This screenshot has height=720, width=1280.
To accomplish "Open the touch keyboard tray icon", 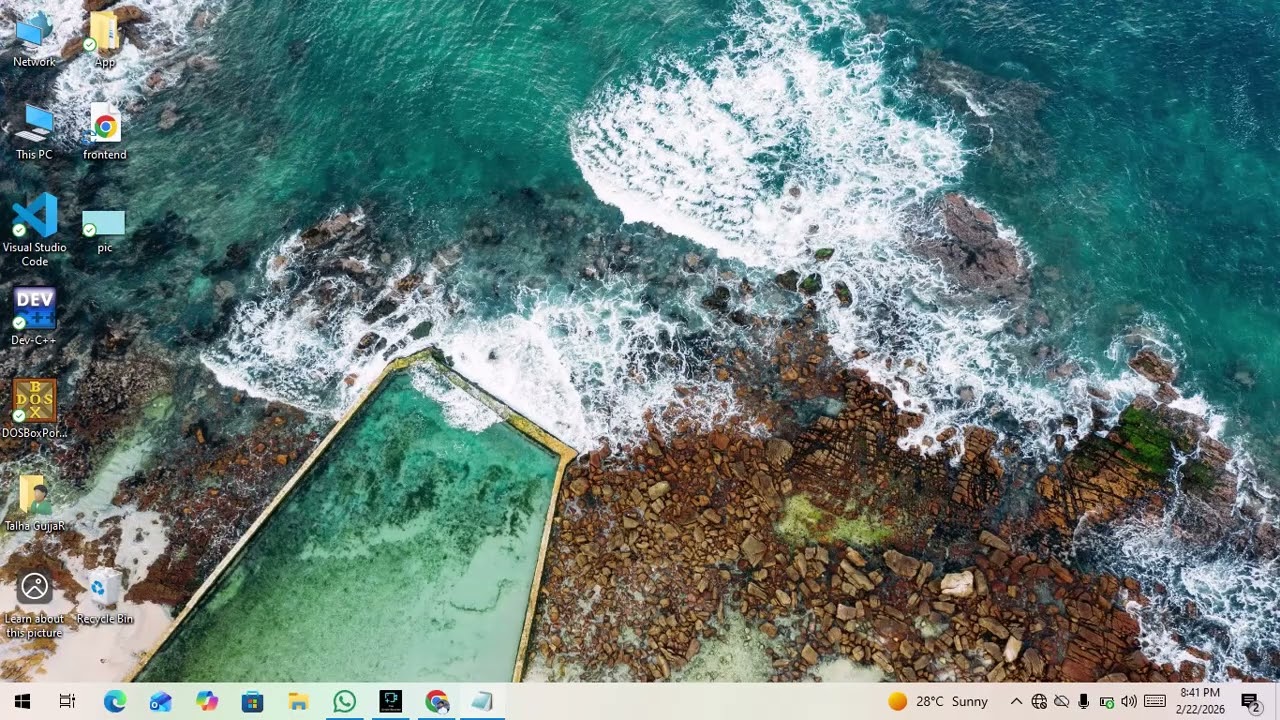I will (1155, 702).
